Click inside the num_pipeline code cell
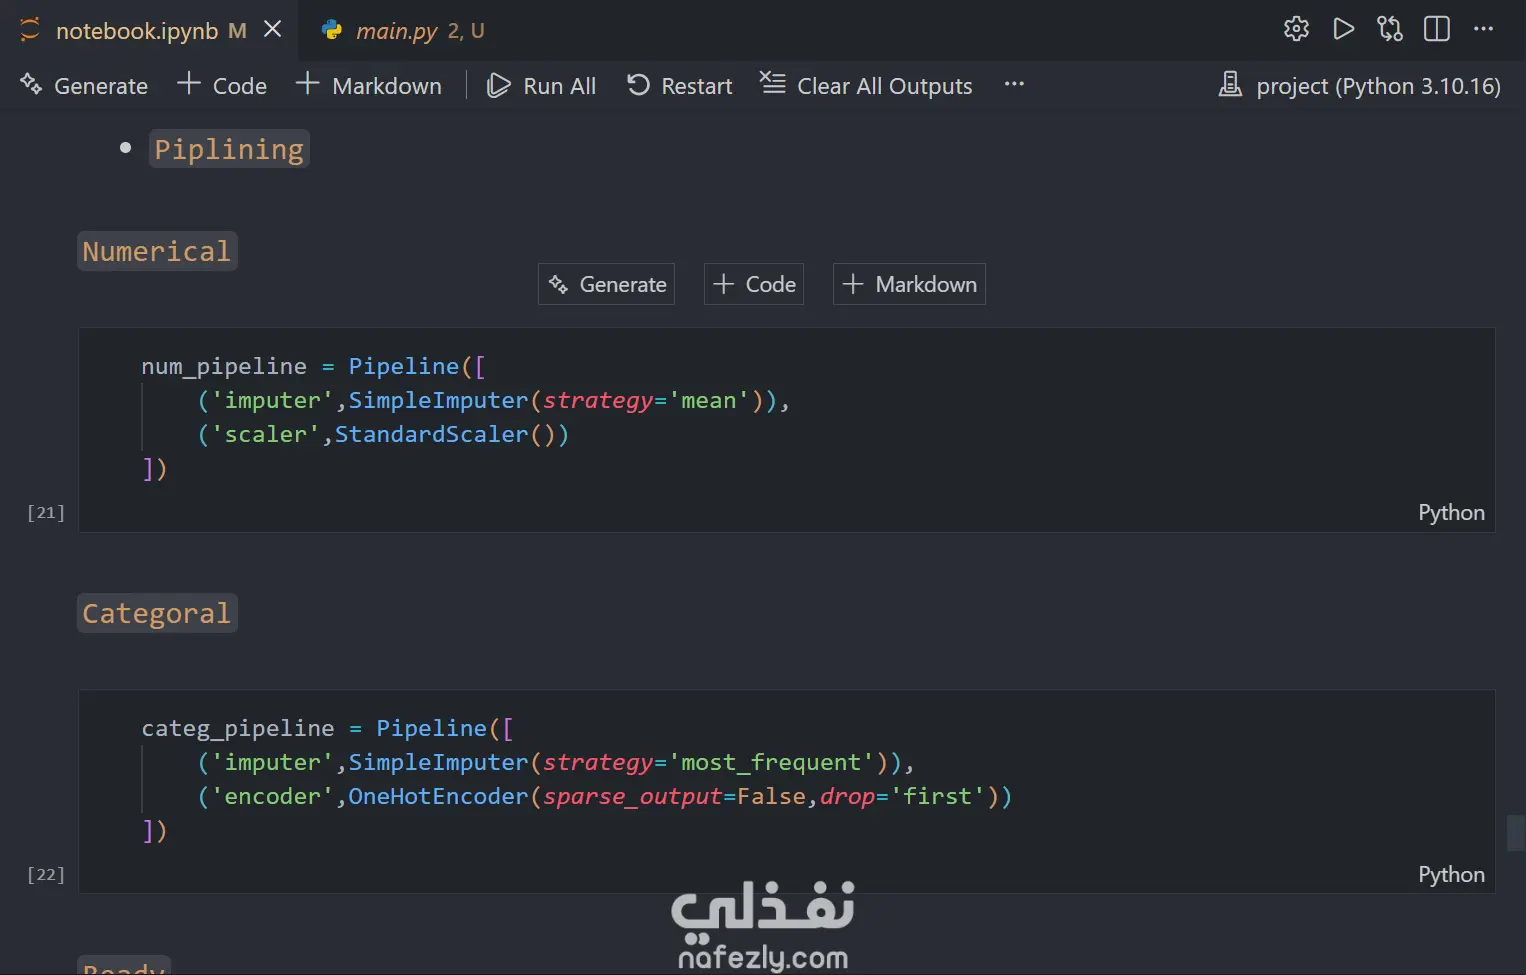The width and height of the screenshot is (1526, 975). pos(787,430)
